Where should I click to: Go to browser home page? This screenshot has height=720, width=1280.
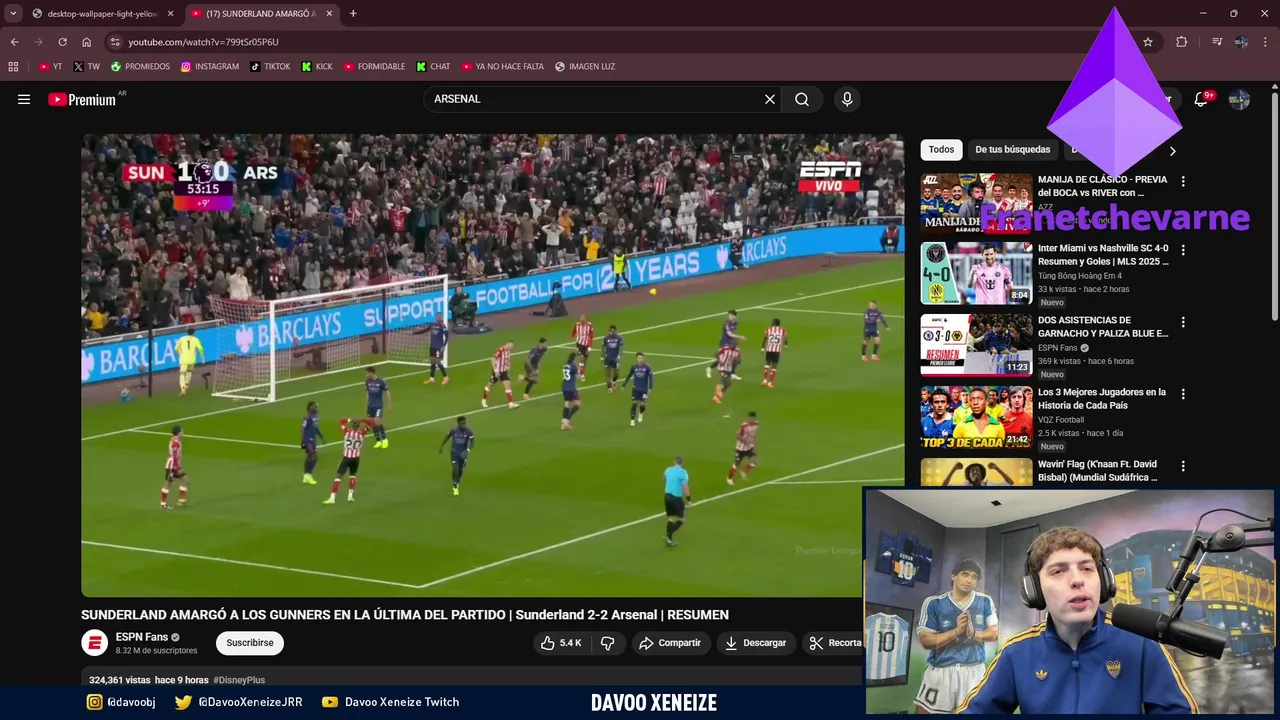coord(86,42)
